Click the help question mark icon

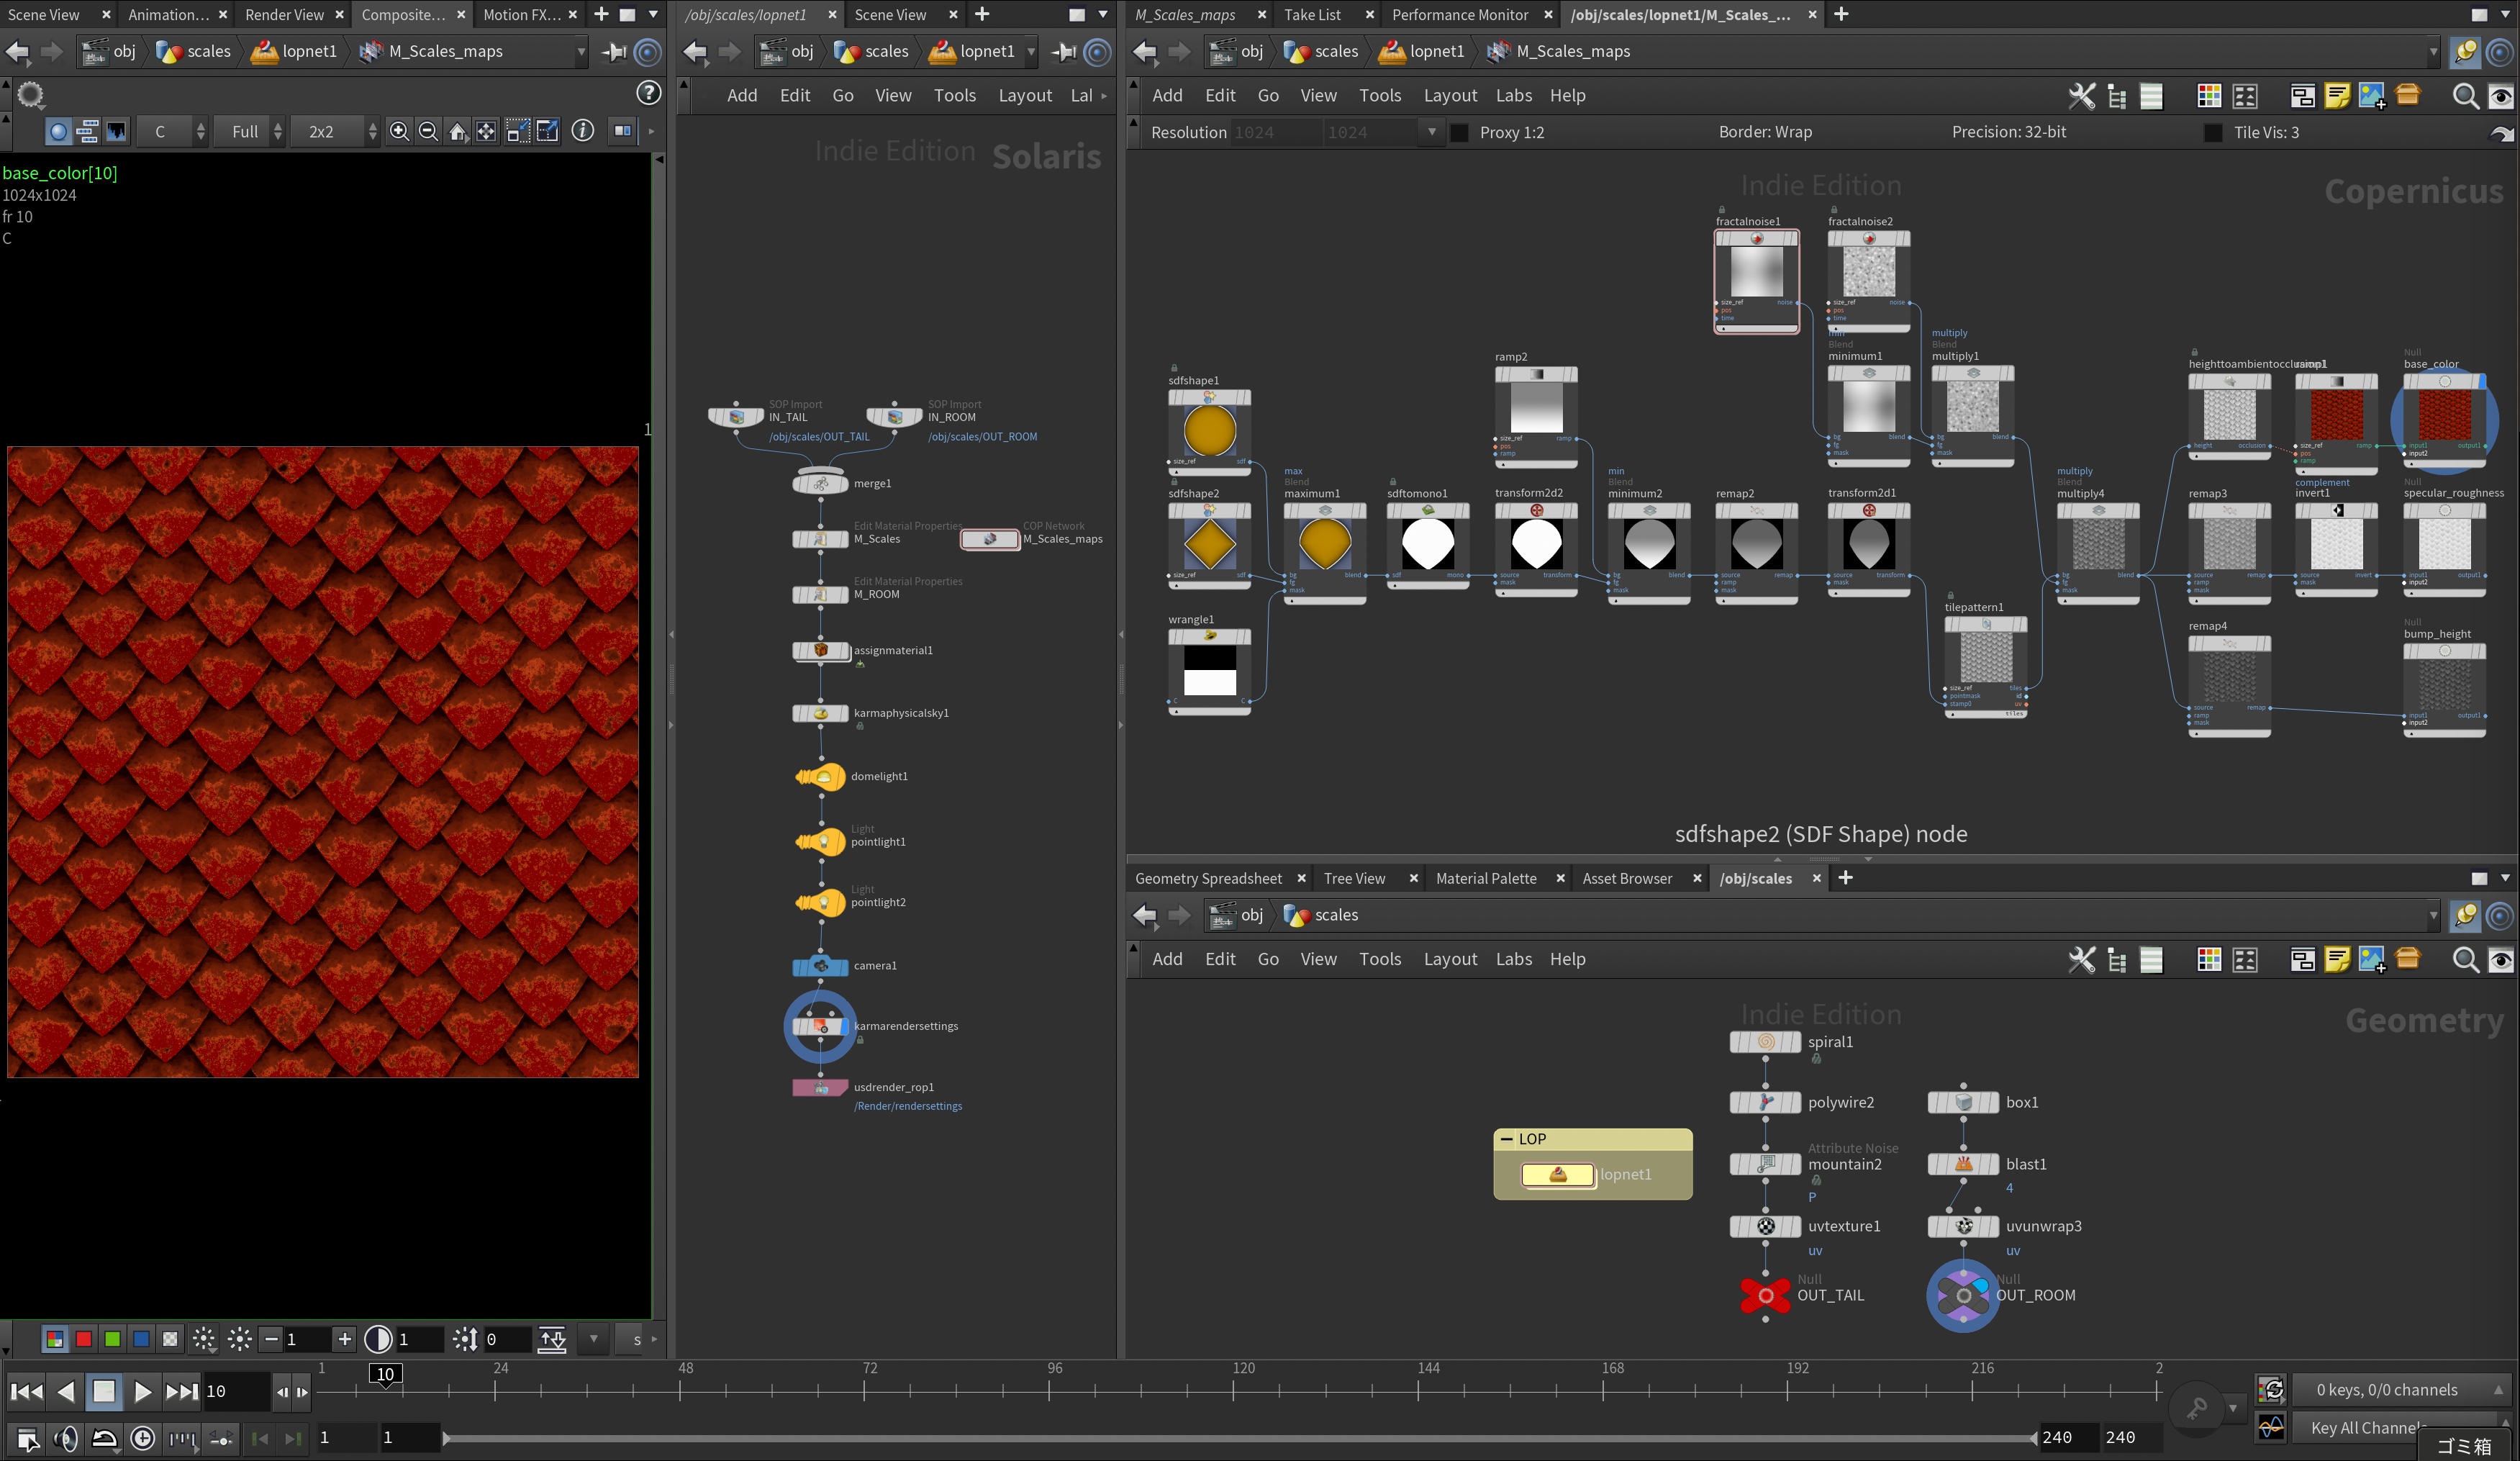pos(648,94)
